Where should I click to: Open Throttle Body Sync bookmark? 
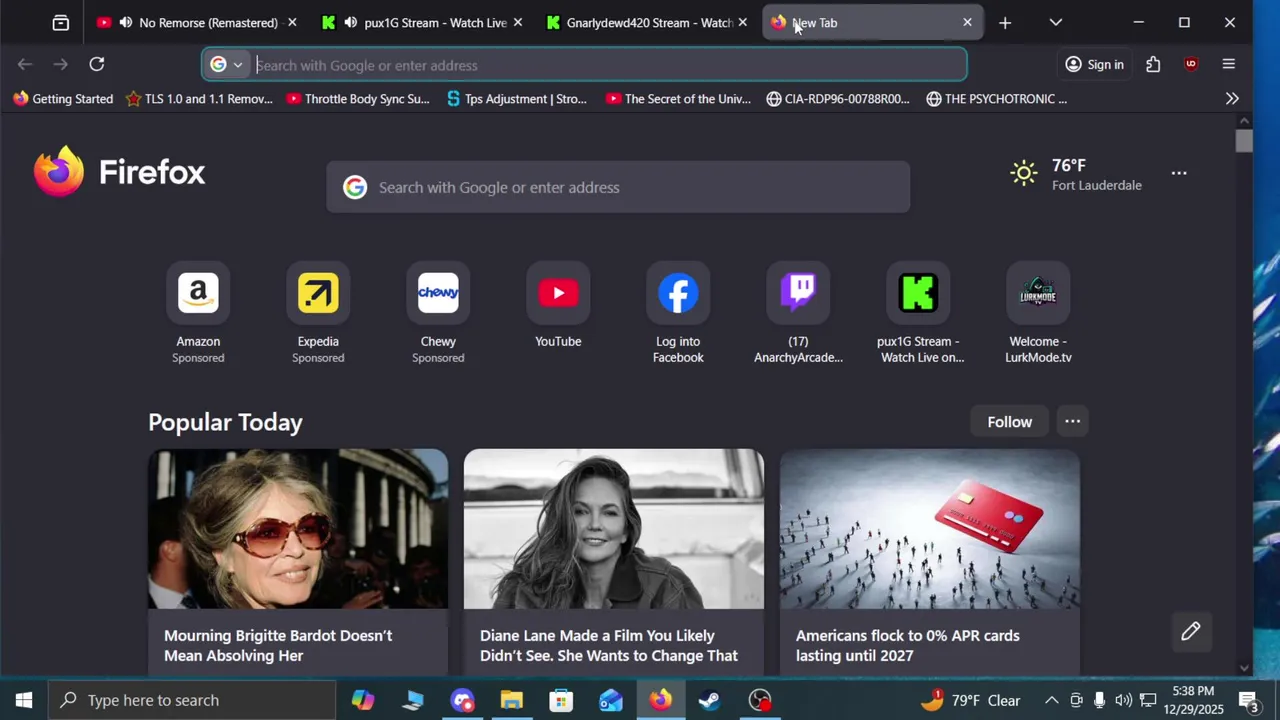tap(358, 98)
